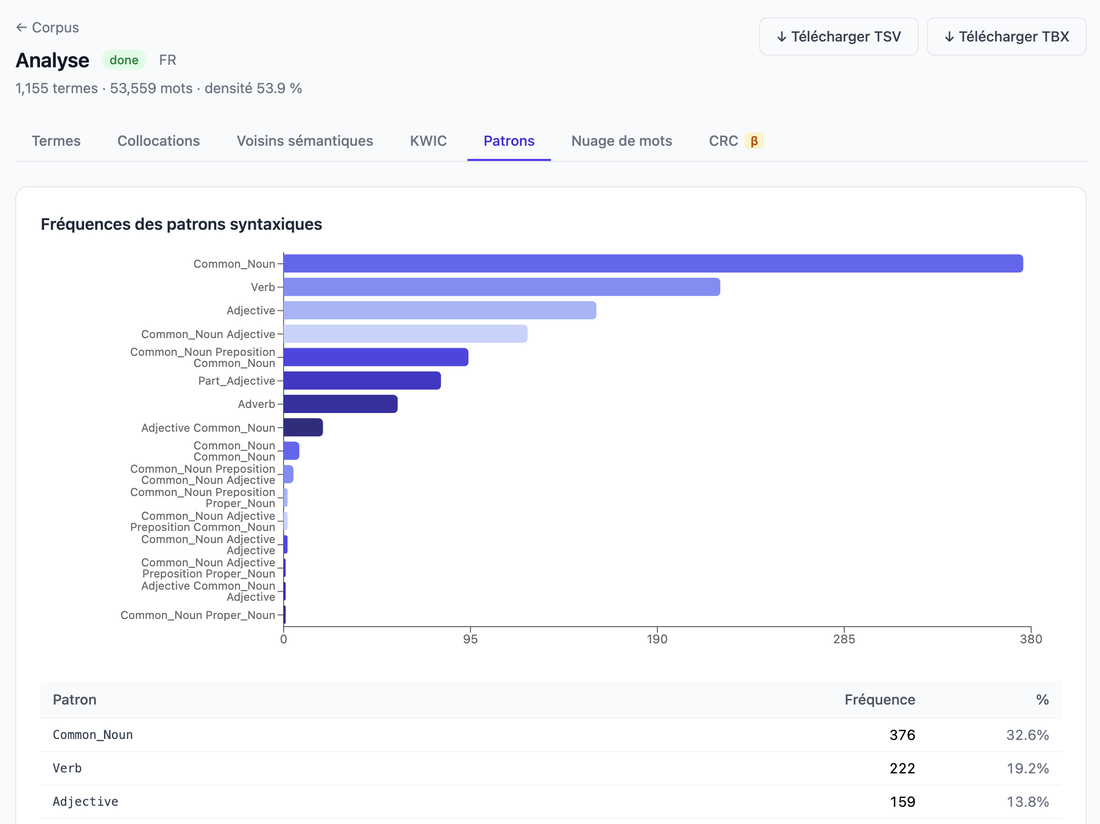Download the TBX file
The width and height of the screenshot is (1100, 824).
click(x=1006, y=36)
